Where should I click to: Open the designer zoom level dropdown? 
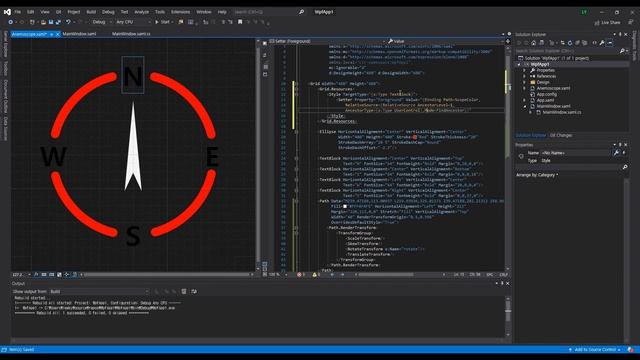coord(22,275)
